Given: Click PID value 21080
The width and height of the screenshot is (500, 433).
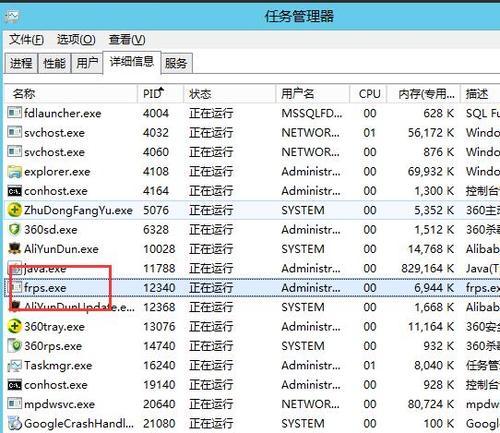Looking at the screenshot, I should 159,424.
